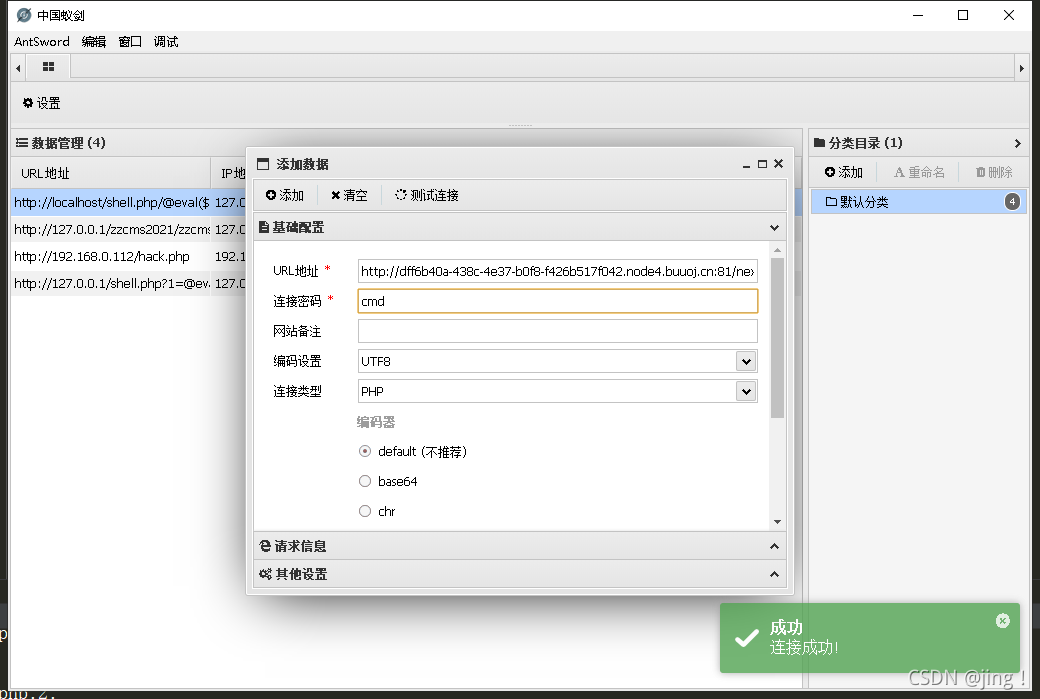The image size is (1040, 699).
Task: Maximize the 添加数据 dialog
Action: pyautogui.click(x=762, y=164)
